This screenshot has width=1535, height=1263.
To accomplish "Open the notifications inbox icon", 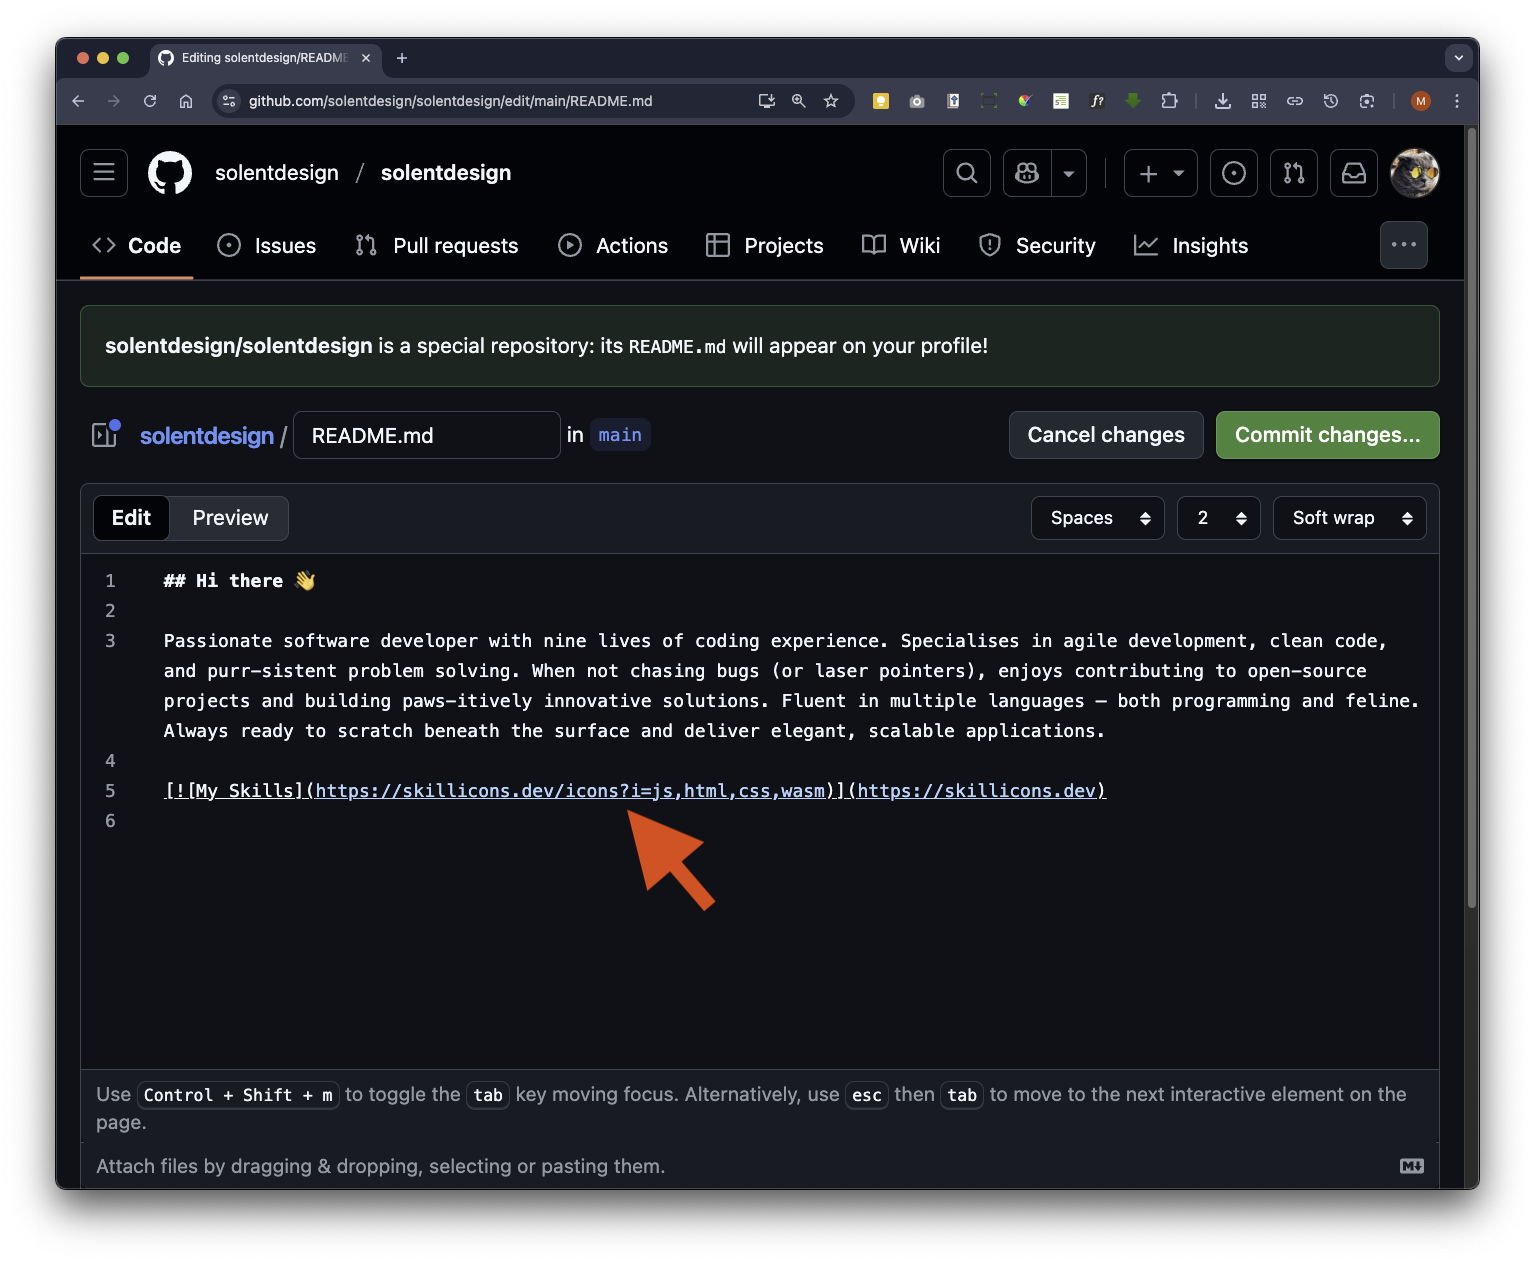I will (1354, 173).
